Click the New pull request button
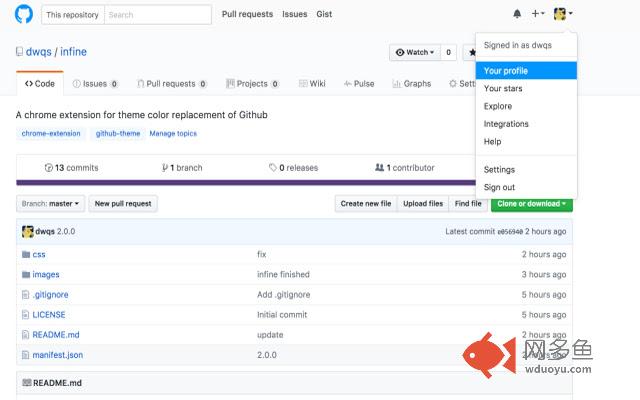 tap(123, 204)
